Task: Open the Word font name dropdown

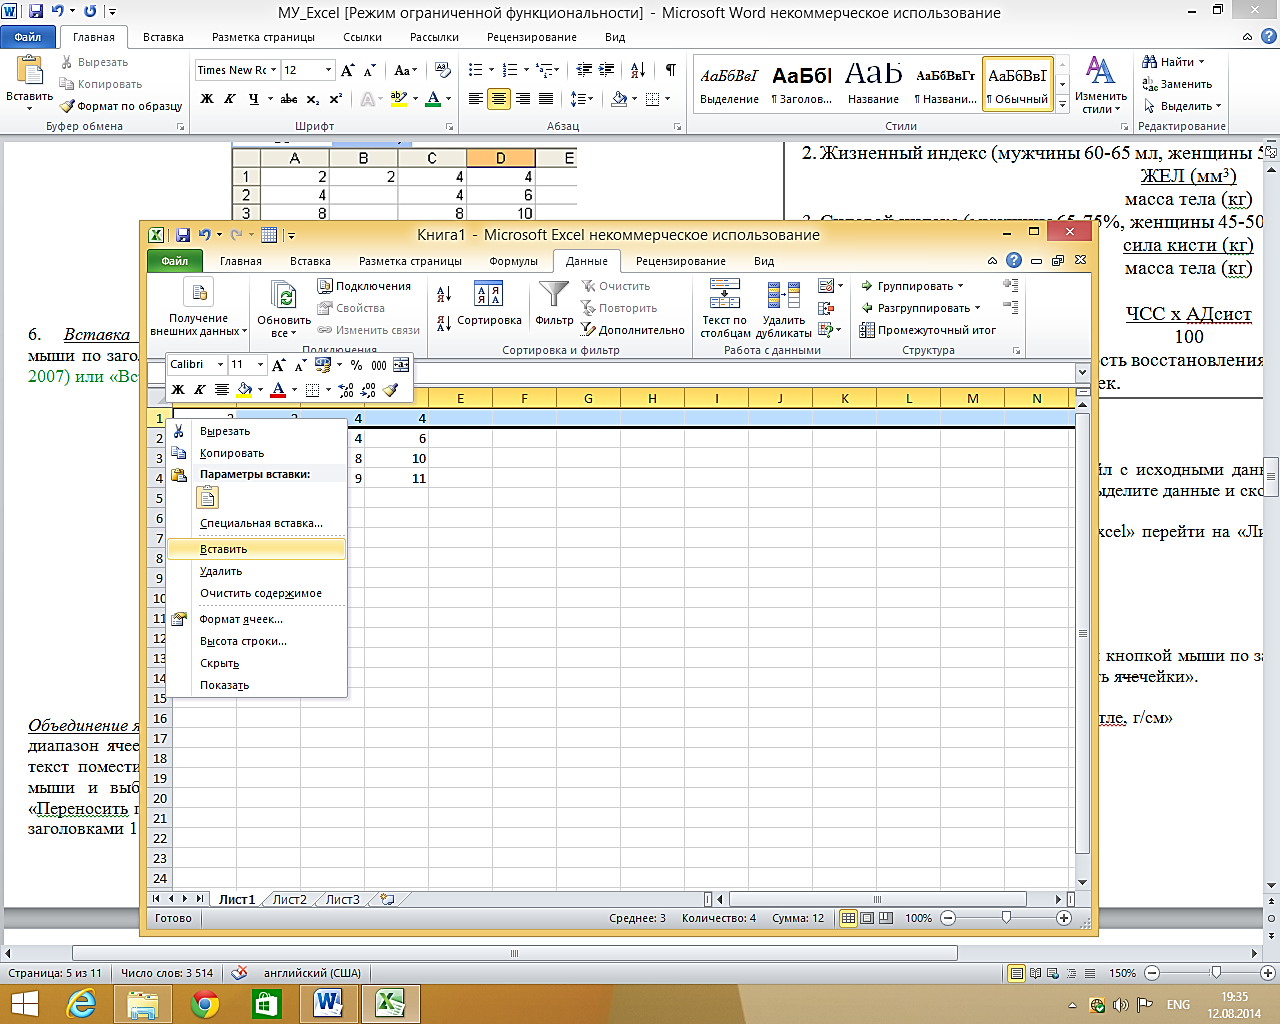Action: (273, 70)
